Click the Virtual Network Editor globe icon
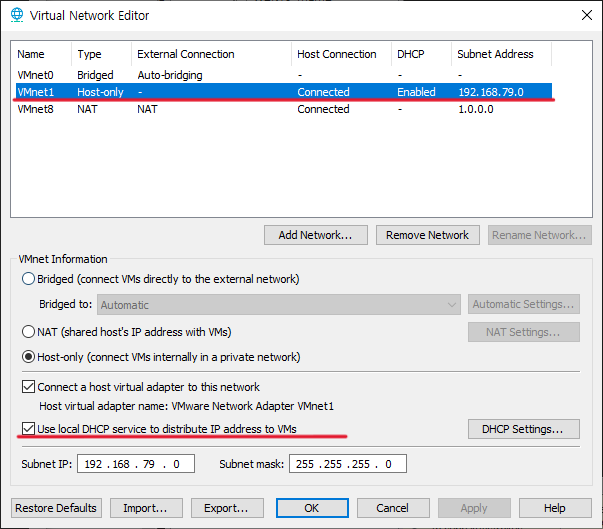 (17, 15)
